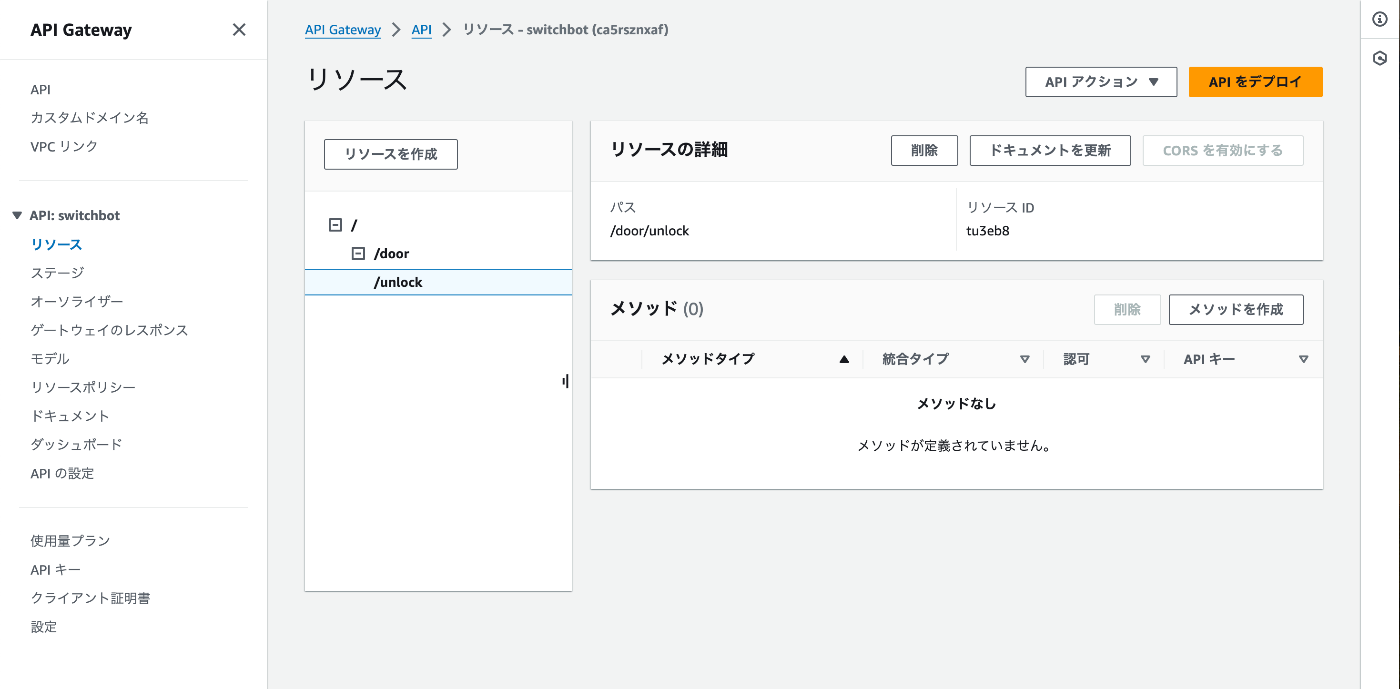This screenshot has width=1400, height=689.
Task: Click CORS を有効にする button
Action: [x=1223, y=150]
